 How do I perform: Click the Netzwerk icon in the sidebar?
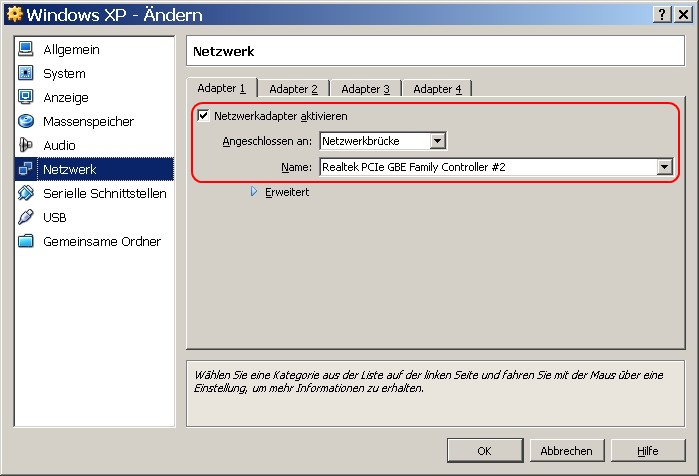[x=26, y=169]
